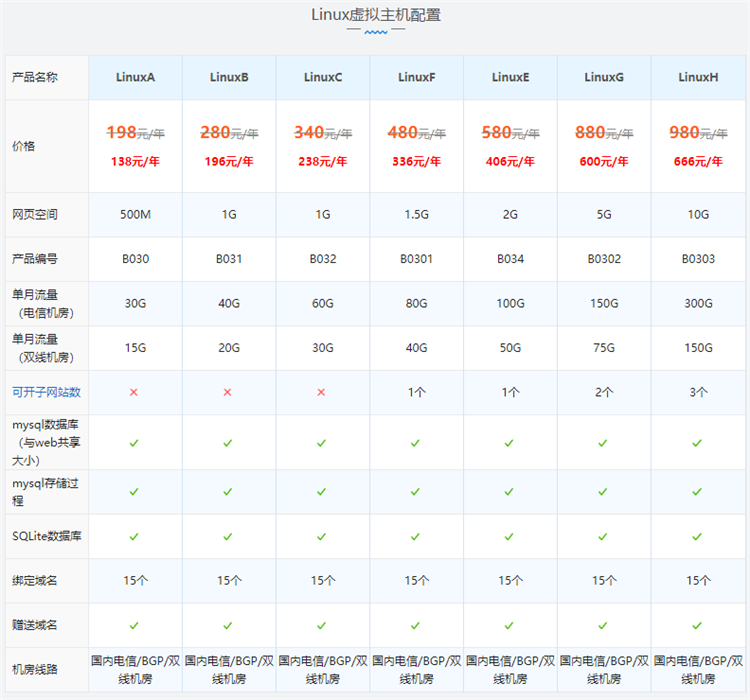Click LinuxF's mysql存储过程 green checkmark
The height and width of the screenshot is (700, 750).
tap(416, 491)
